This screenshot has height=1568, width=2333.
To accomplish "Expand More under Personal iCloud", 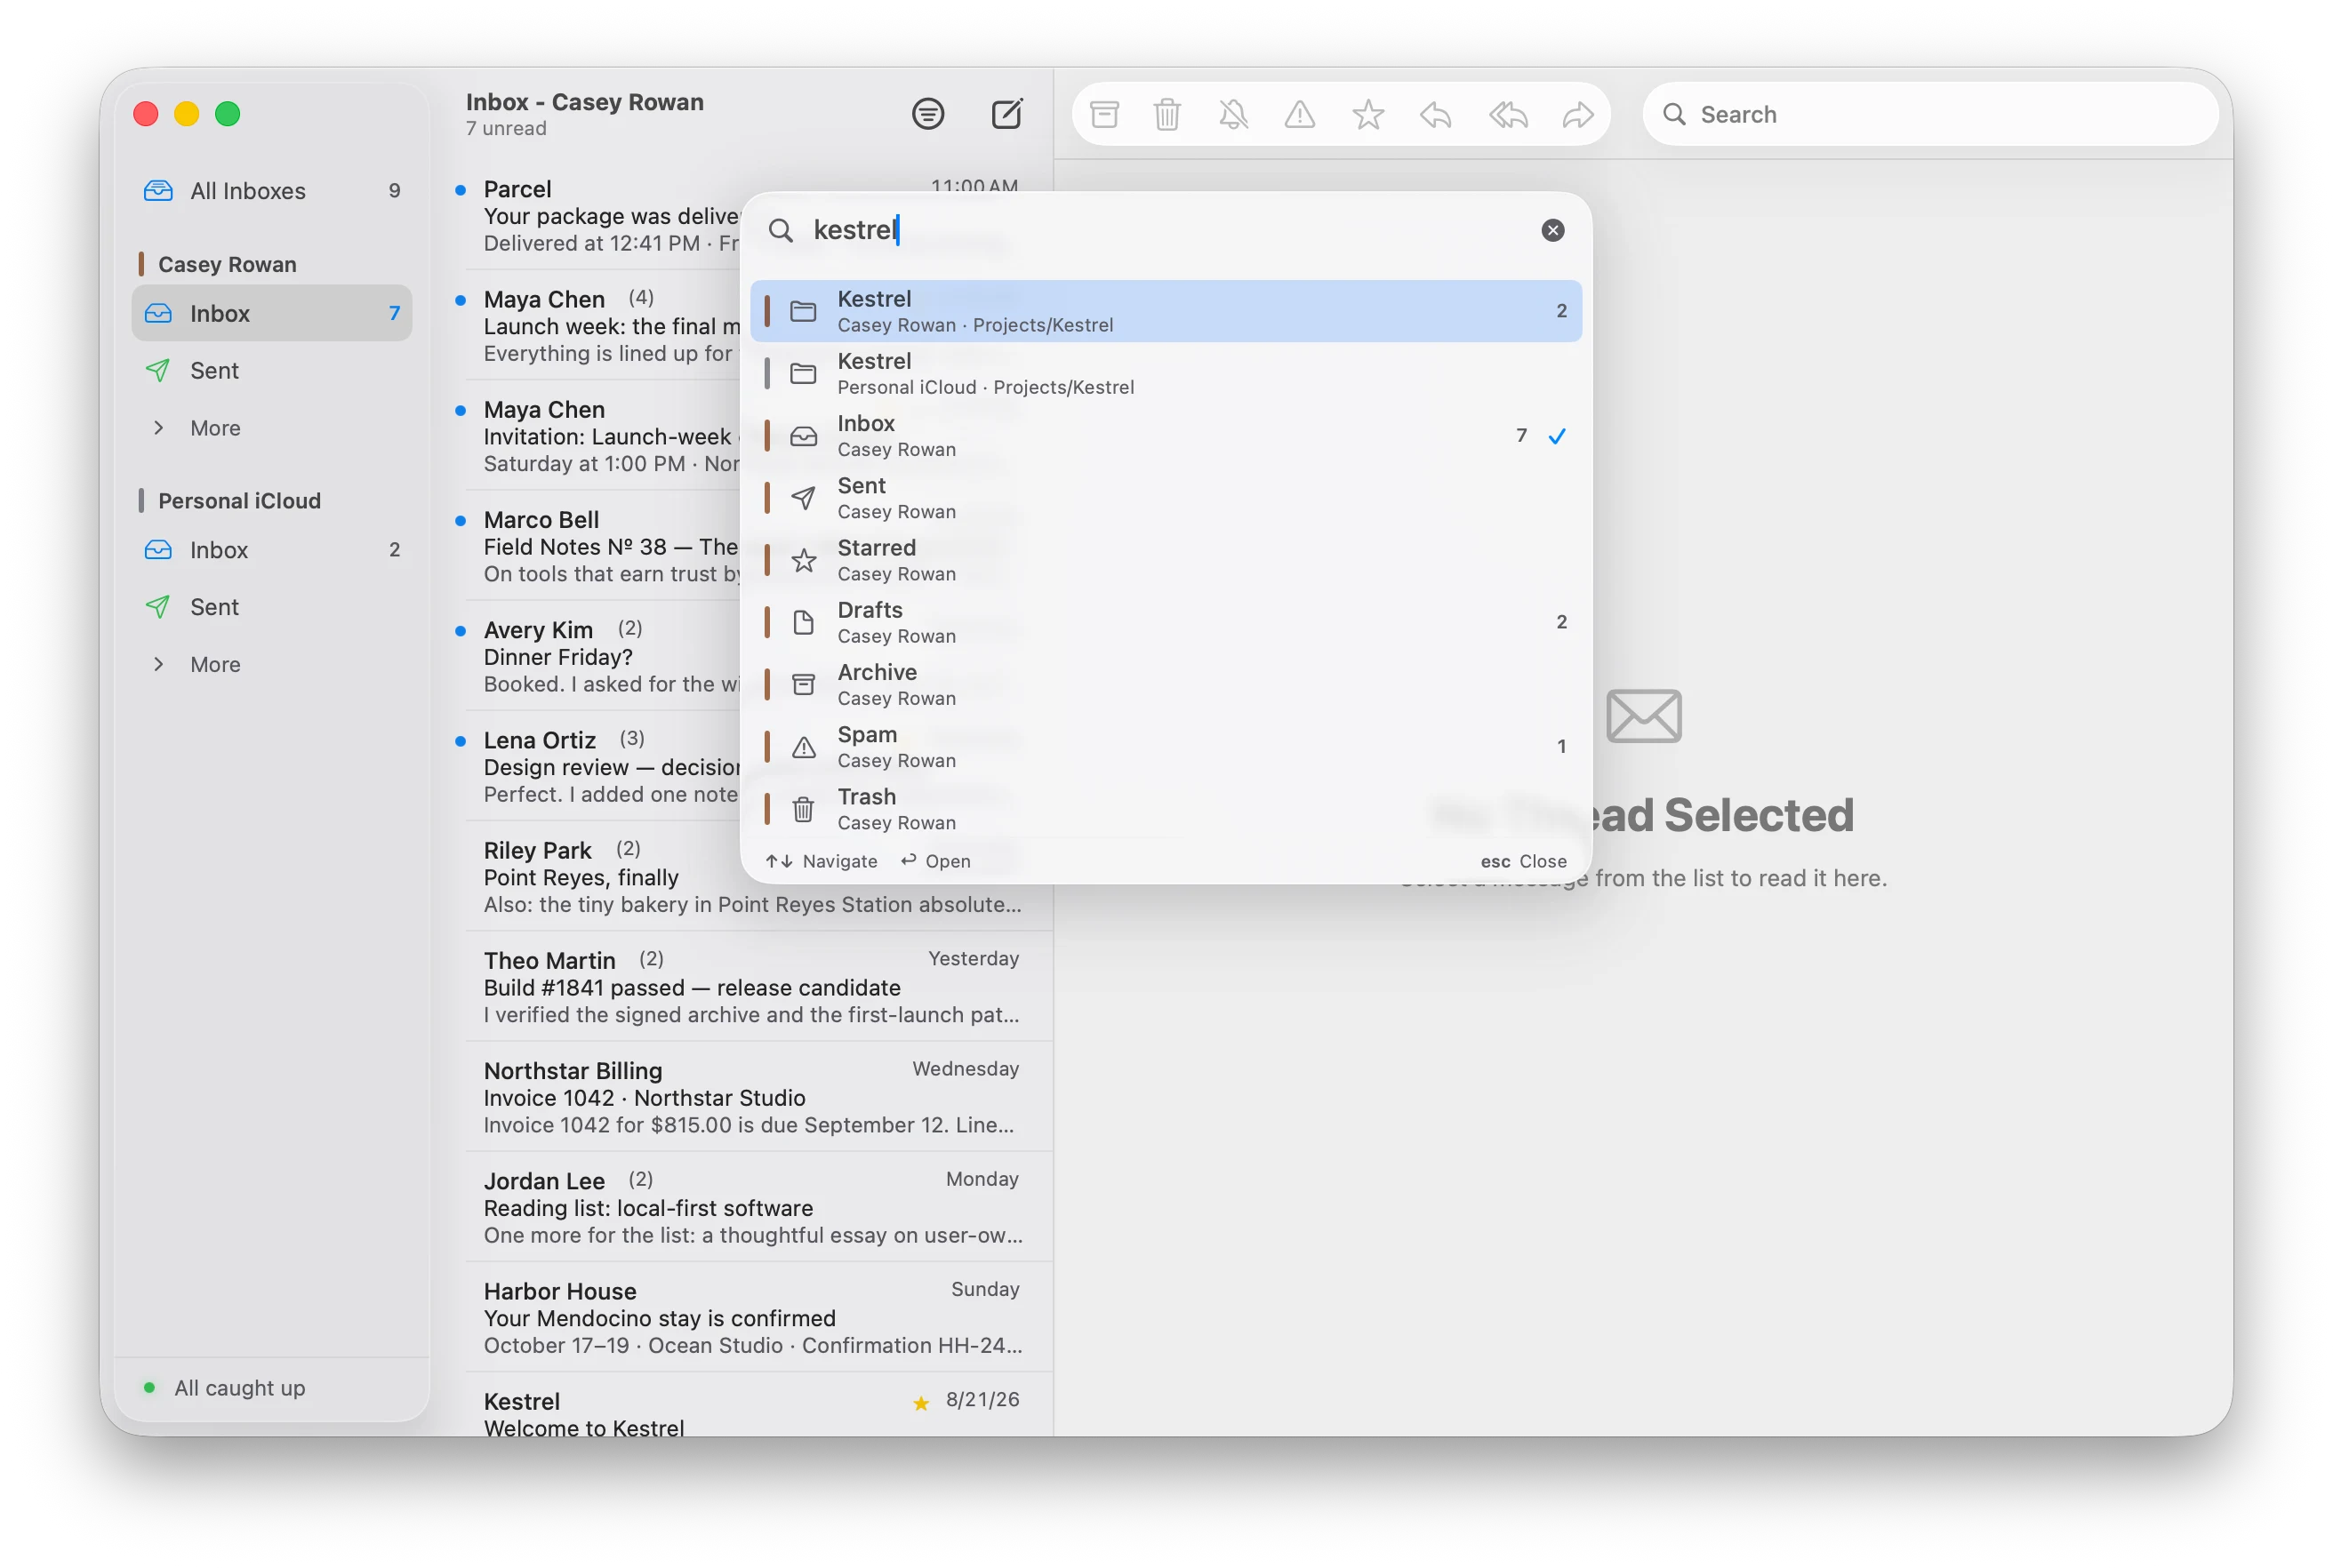I will (272, 663).
